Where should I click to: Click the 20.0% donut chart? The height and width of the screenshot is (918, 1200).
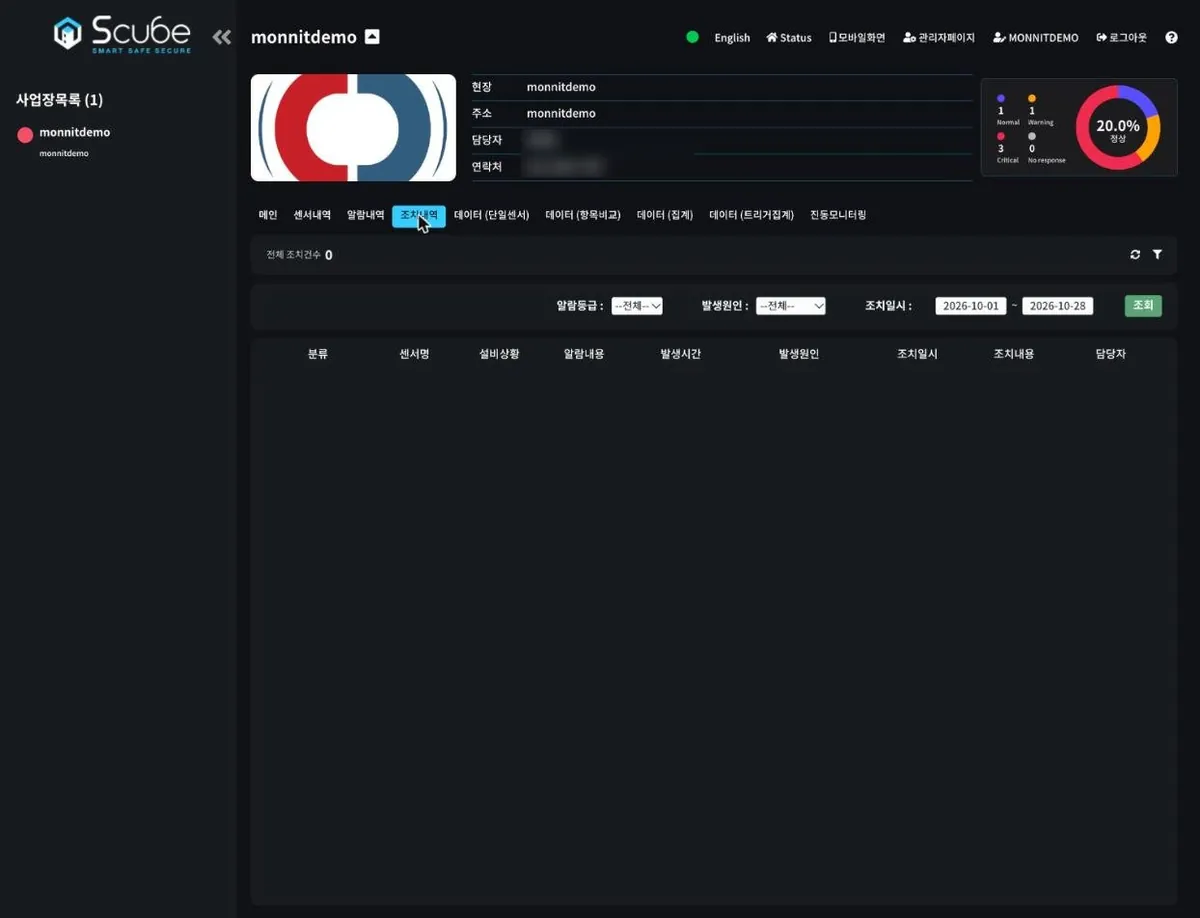coord(1118,128)
